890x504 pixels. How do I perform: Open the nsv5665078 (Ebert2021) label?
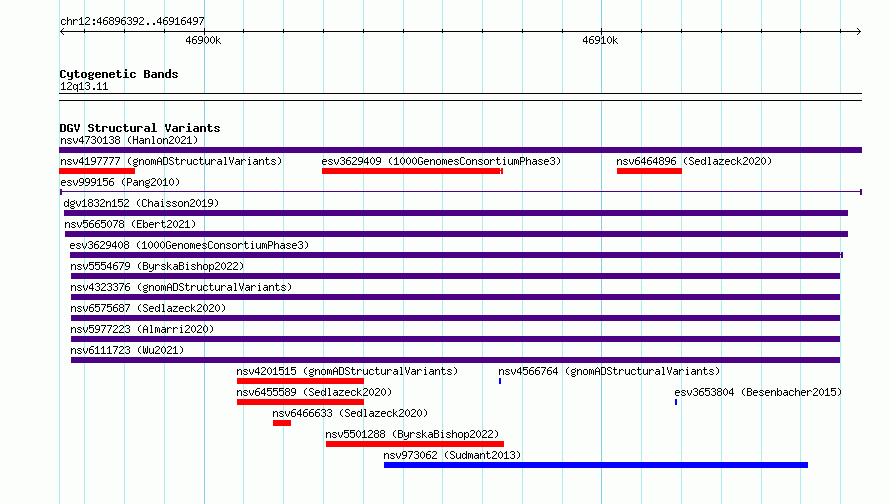[130, 224]
